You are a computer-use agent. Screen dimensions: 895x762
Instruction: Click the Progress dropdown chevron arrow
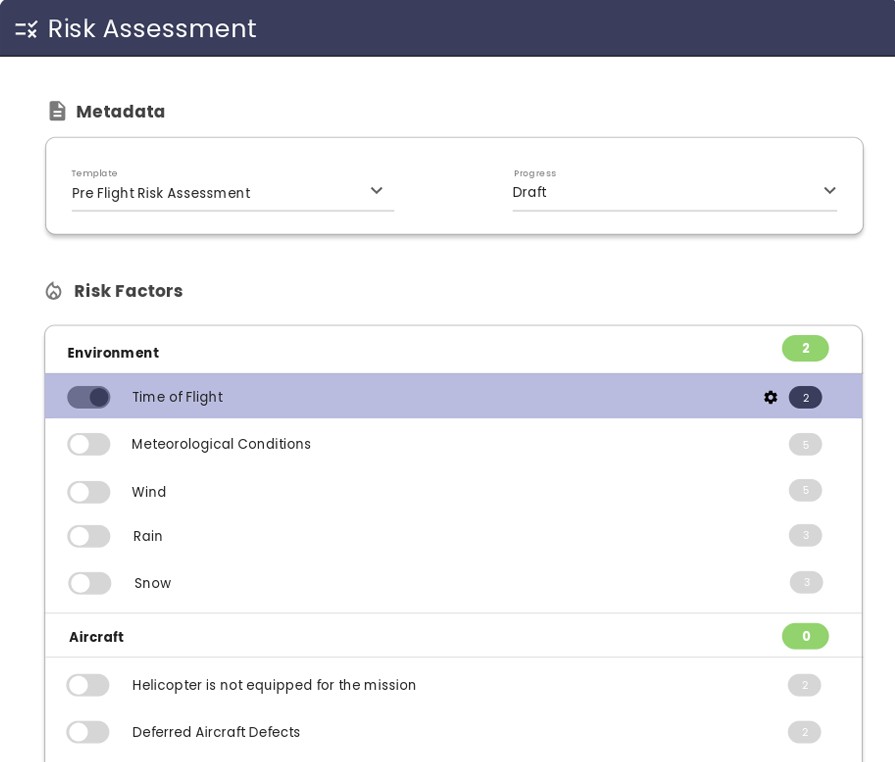tap(830, 191)
